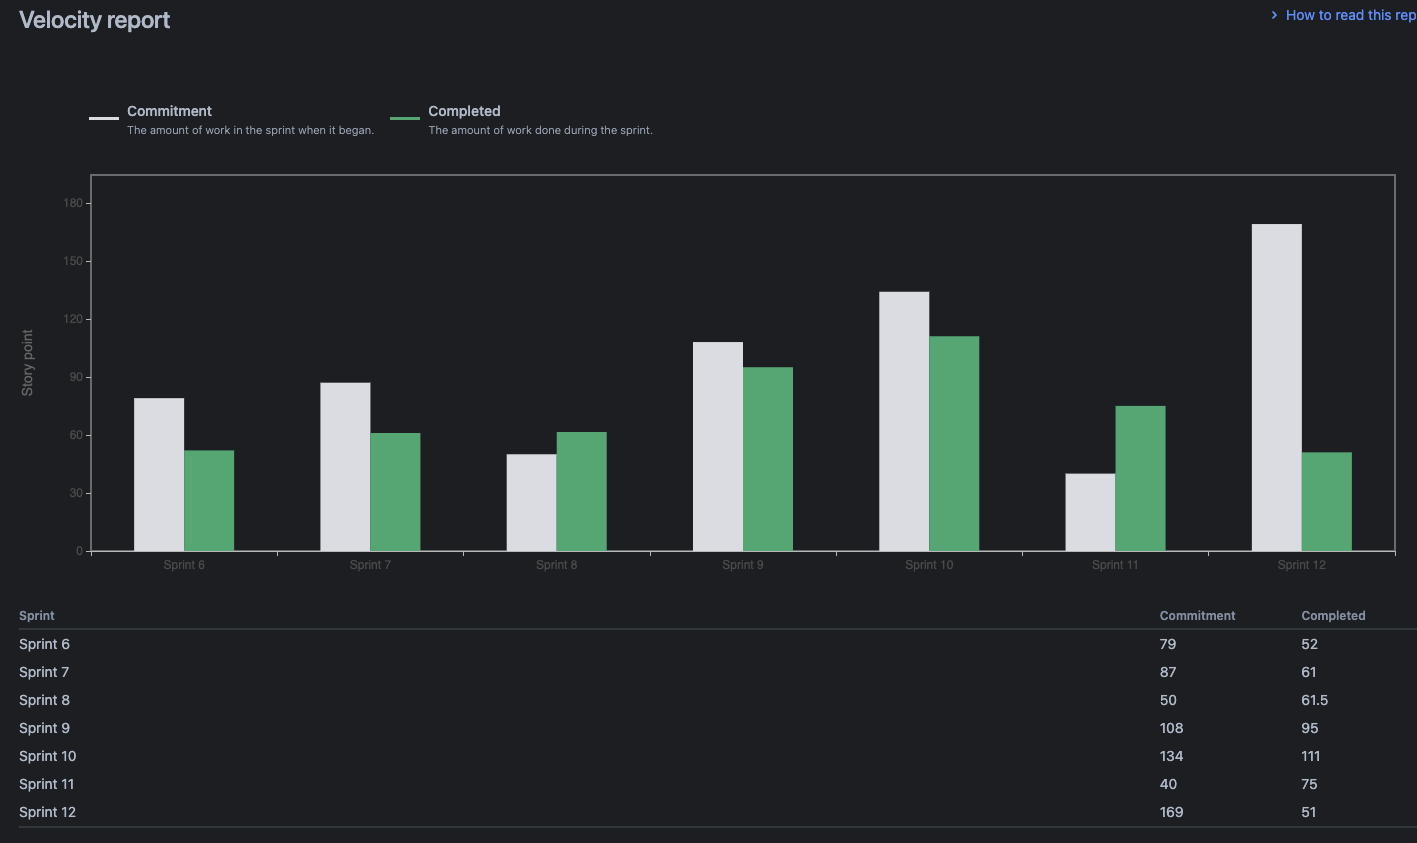
Task: Click the green Completed legend swatch
Action: click(405, 118)
